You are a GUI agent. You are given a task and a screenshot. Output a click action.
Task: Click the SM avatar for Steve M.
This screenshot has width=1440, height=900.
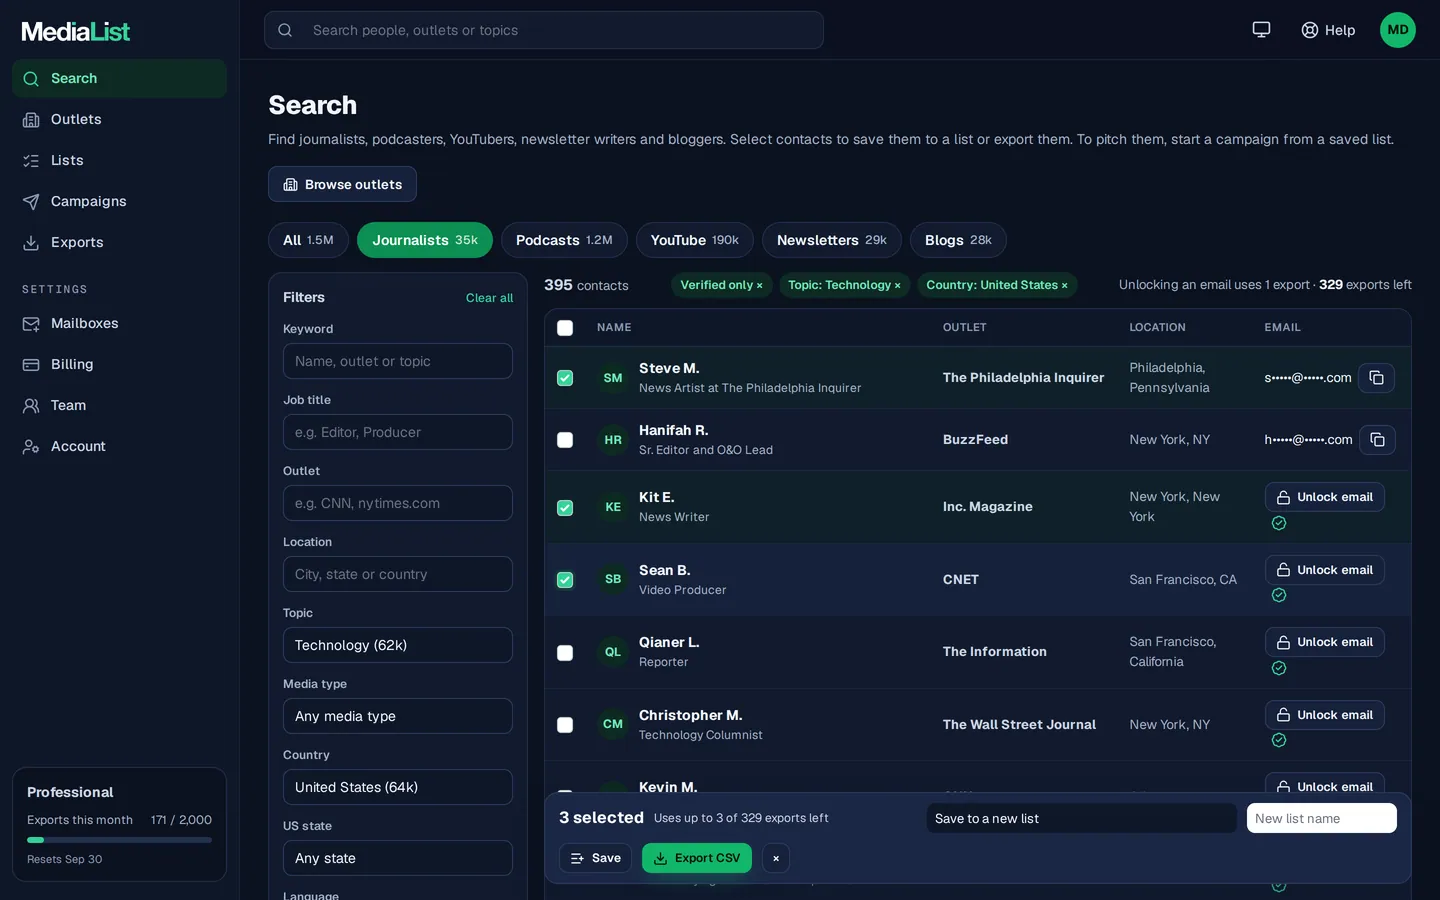click(613, 378)
